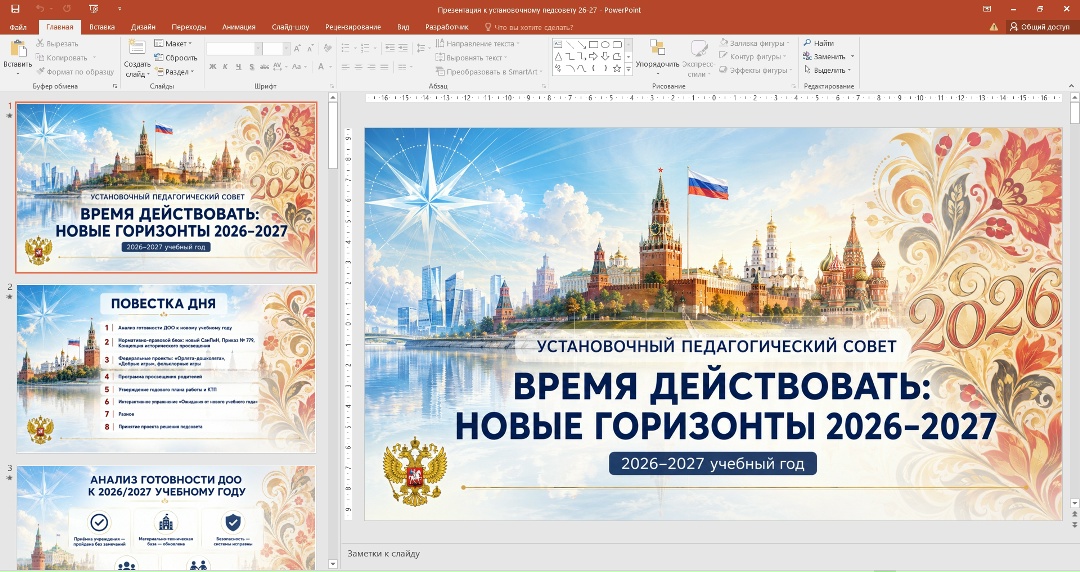Toggle text shadow (S) formatting
Screen dimensions: 1080x572
coord(251,67)
